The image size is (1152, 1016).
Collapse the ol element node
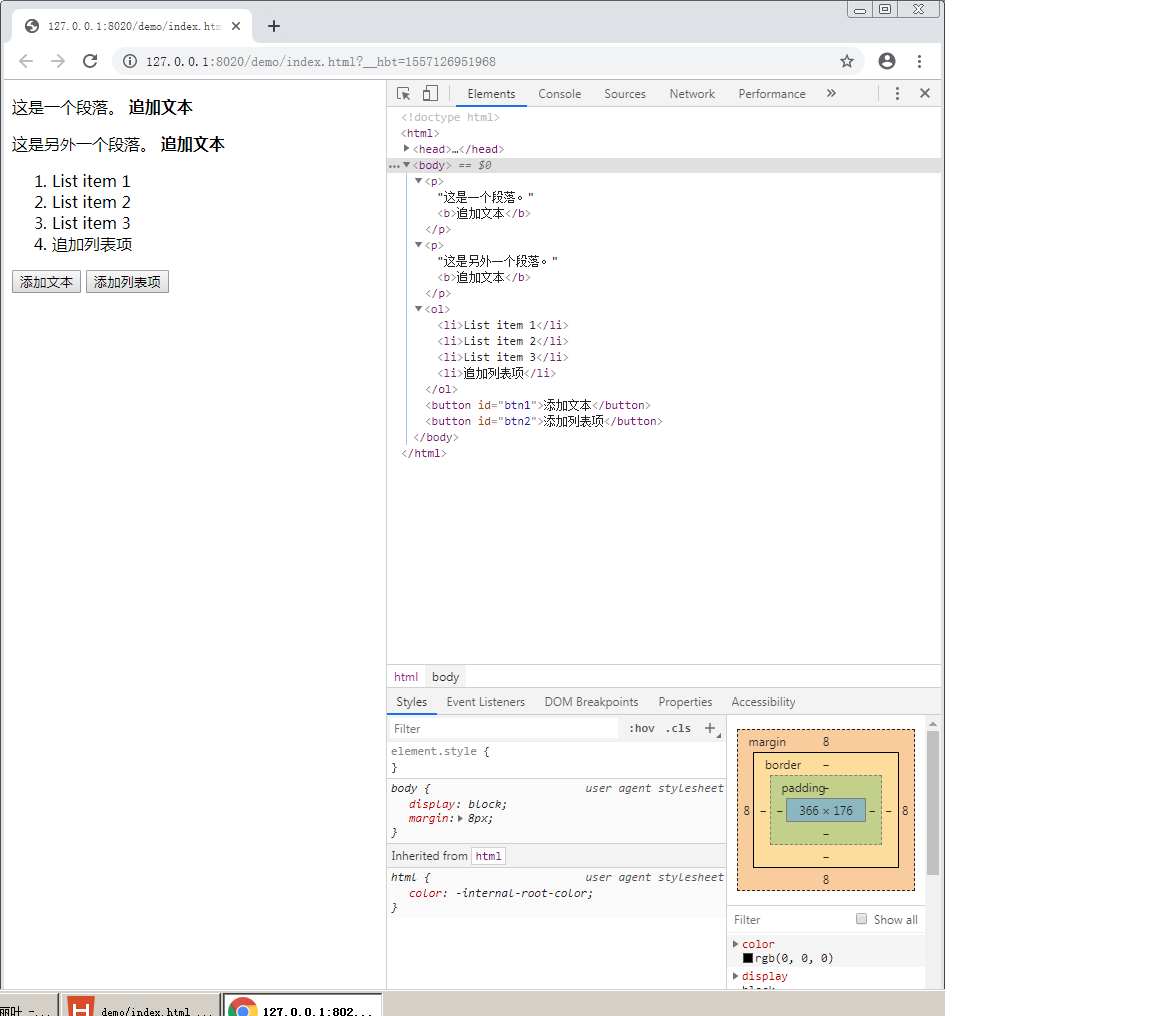click(x=419, y=309)
